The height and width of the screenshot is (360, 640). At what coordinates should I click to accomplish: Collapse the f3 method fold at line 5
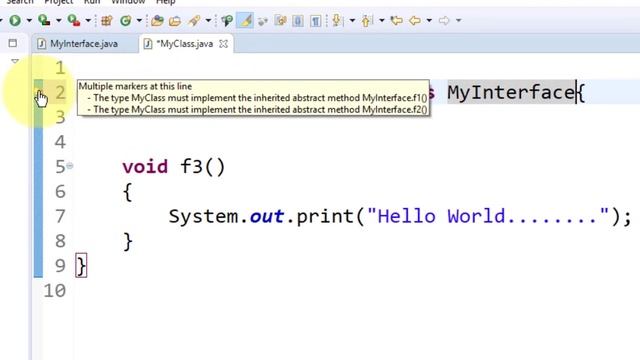coord(70,166)
